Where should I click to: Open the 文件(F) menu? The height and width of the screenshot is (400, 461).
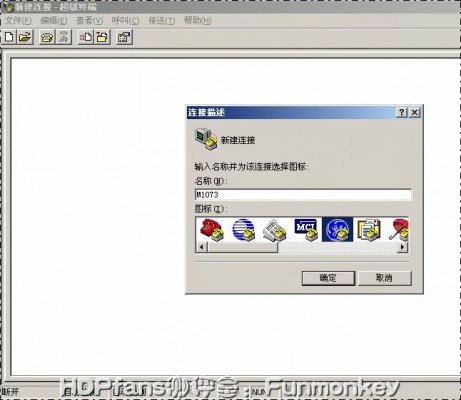pyautogui.click(x=18, y=21)
